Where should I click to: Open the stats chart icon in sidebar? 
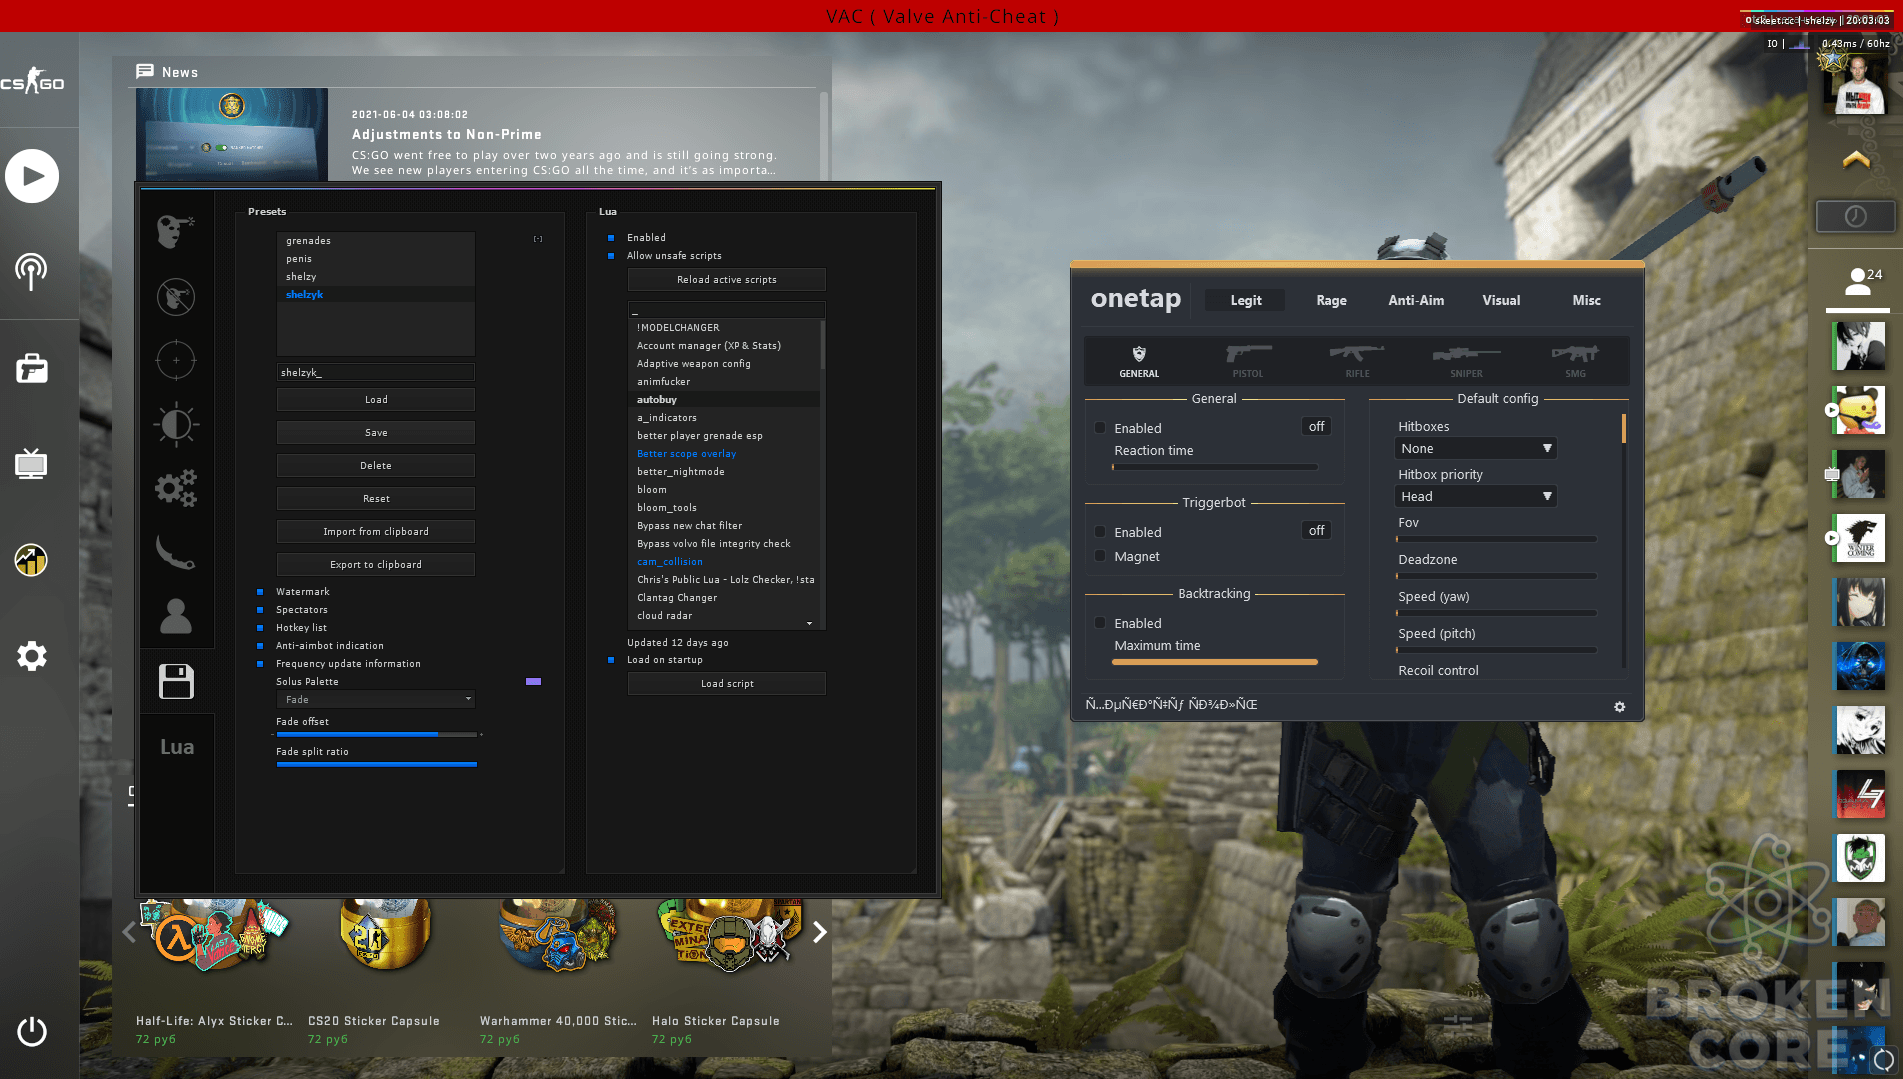(x=31, y=560)
